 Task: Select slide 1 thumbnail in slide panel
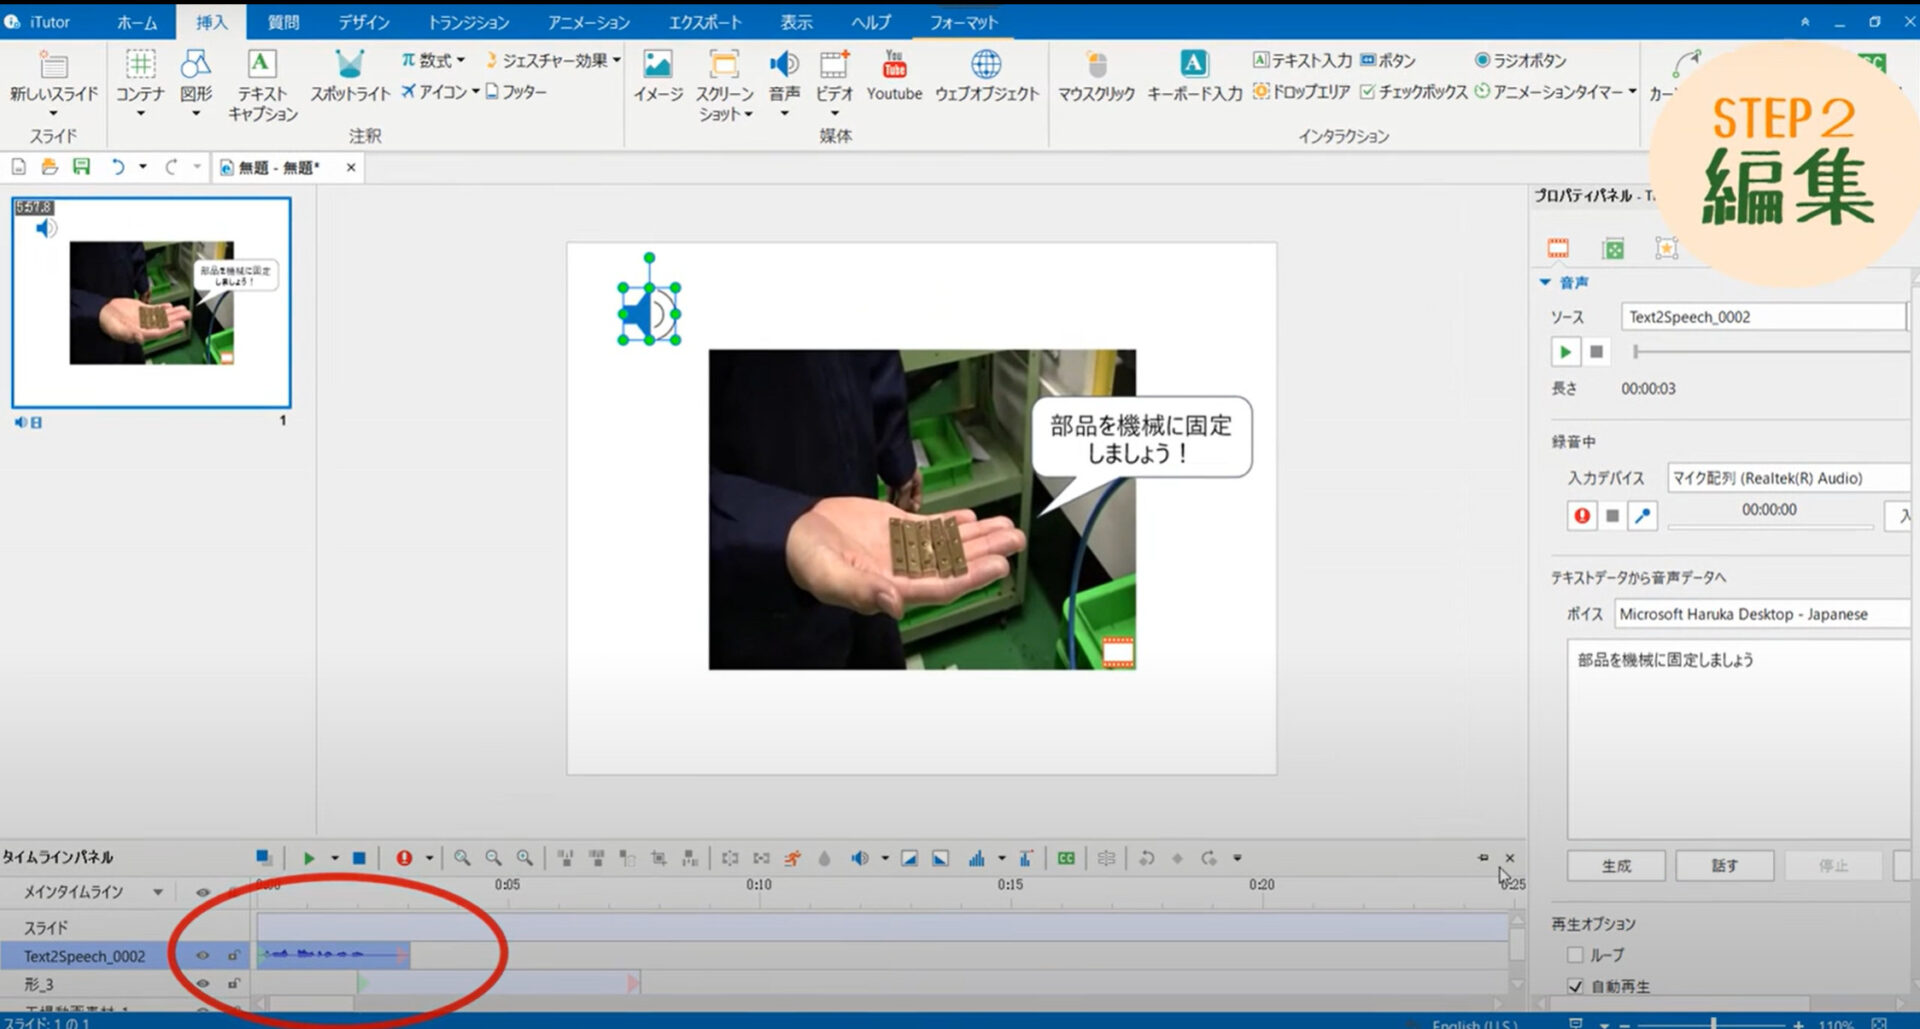151,302
